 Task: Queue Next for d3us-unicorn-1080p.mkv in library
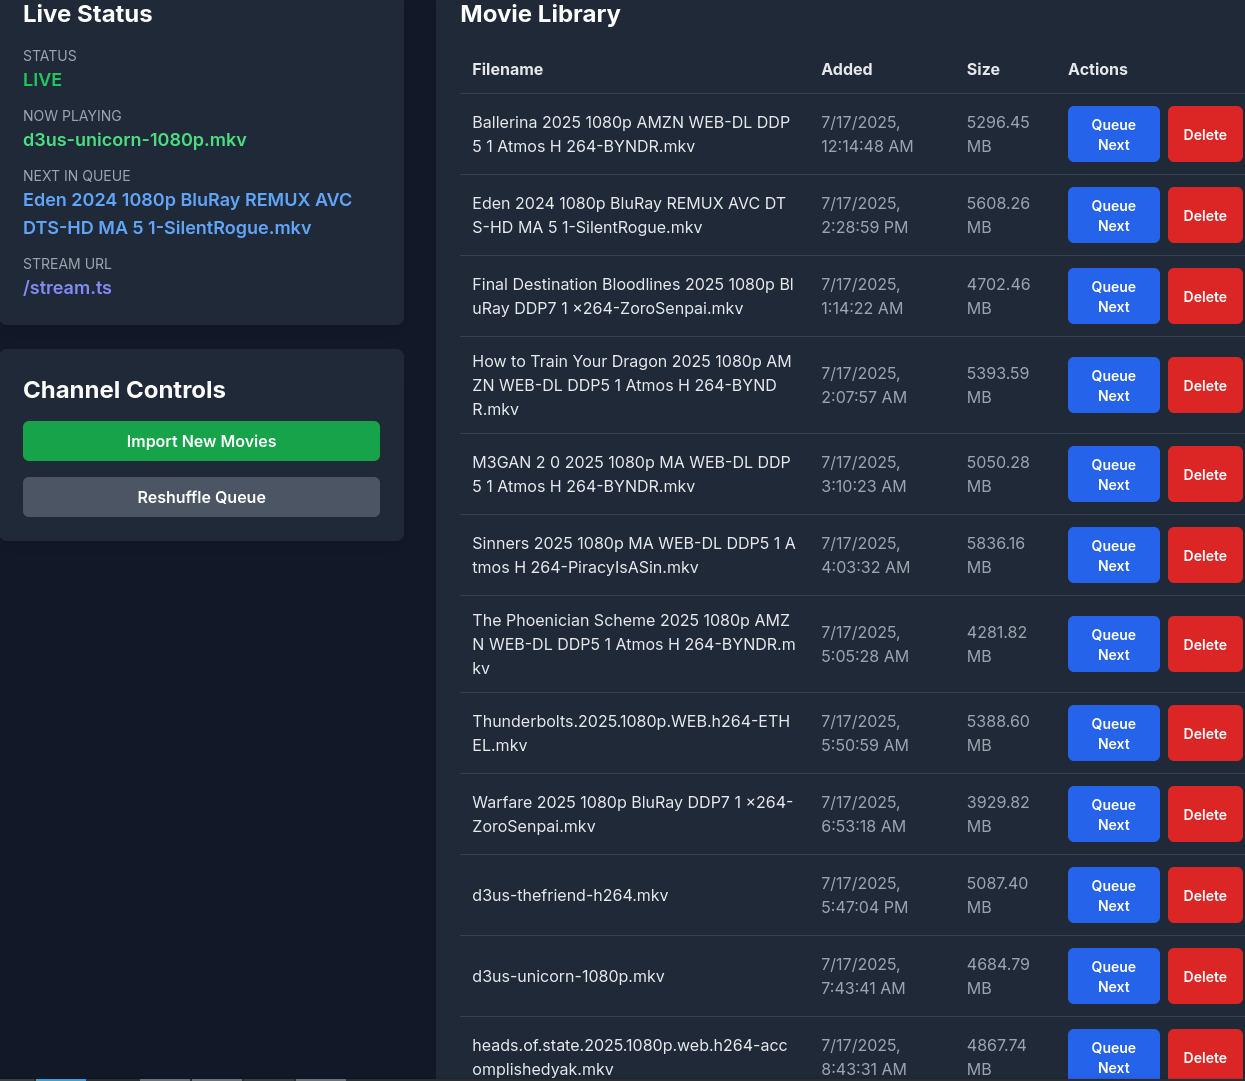[x=1113, y=976]
